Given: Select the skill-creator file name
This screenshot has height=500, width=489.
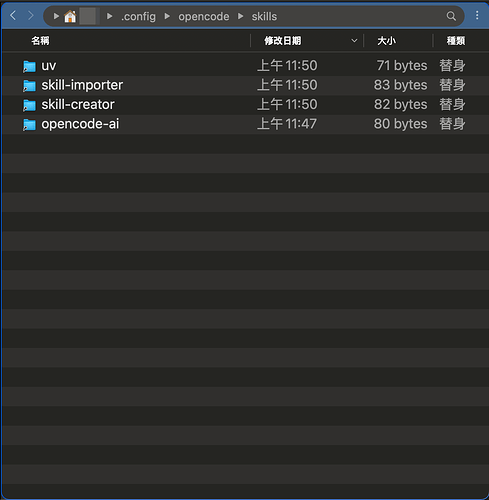Looking at the screenshot, I should (x=78, y=105).
